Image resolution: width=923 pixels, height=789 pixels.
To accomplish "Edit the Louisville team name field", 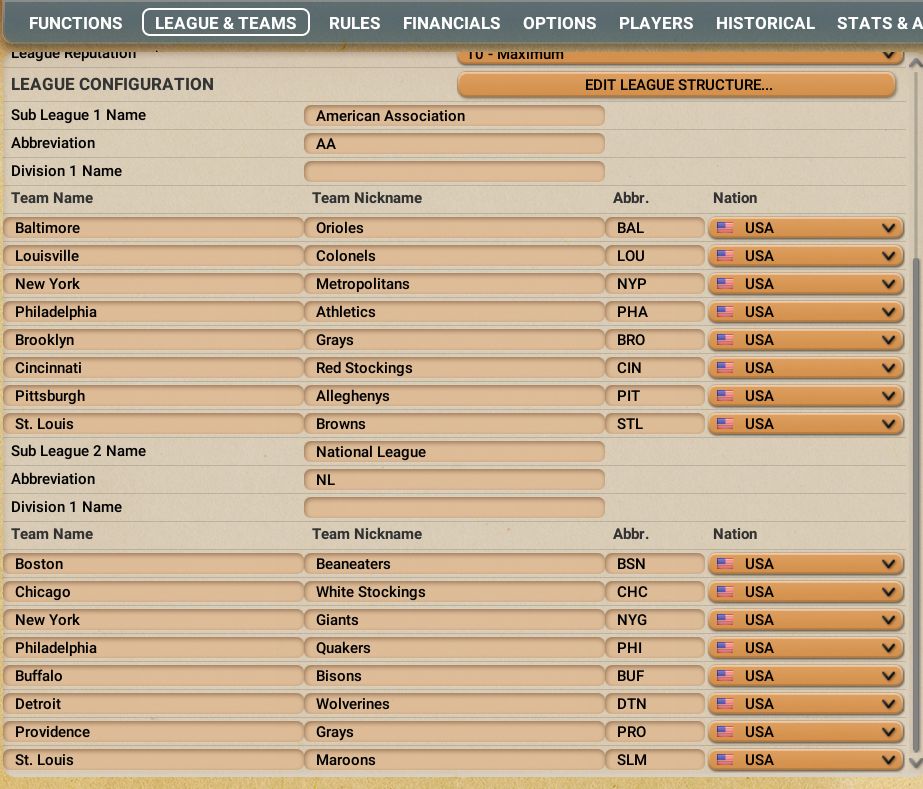I will [x=153, y=256].
